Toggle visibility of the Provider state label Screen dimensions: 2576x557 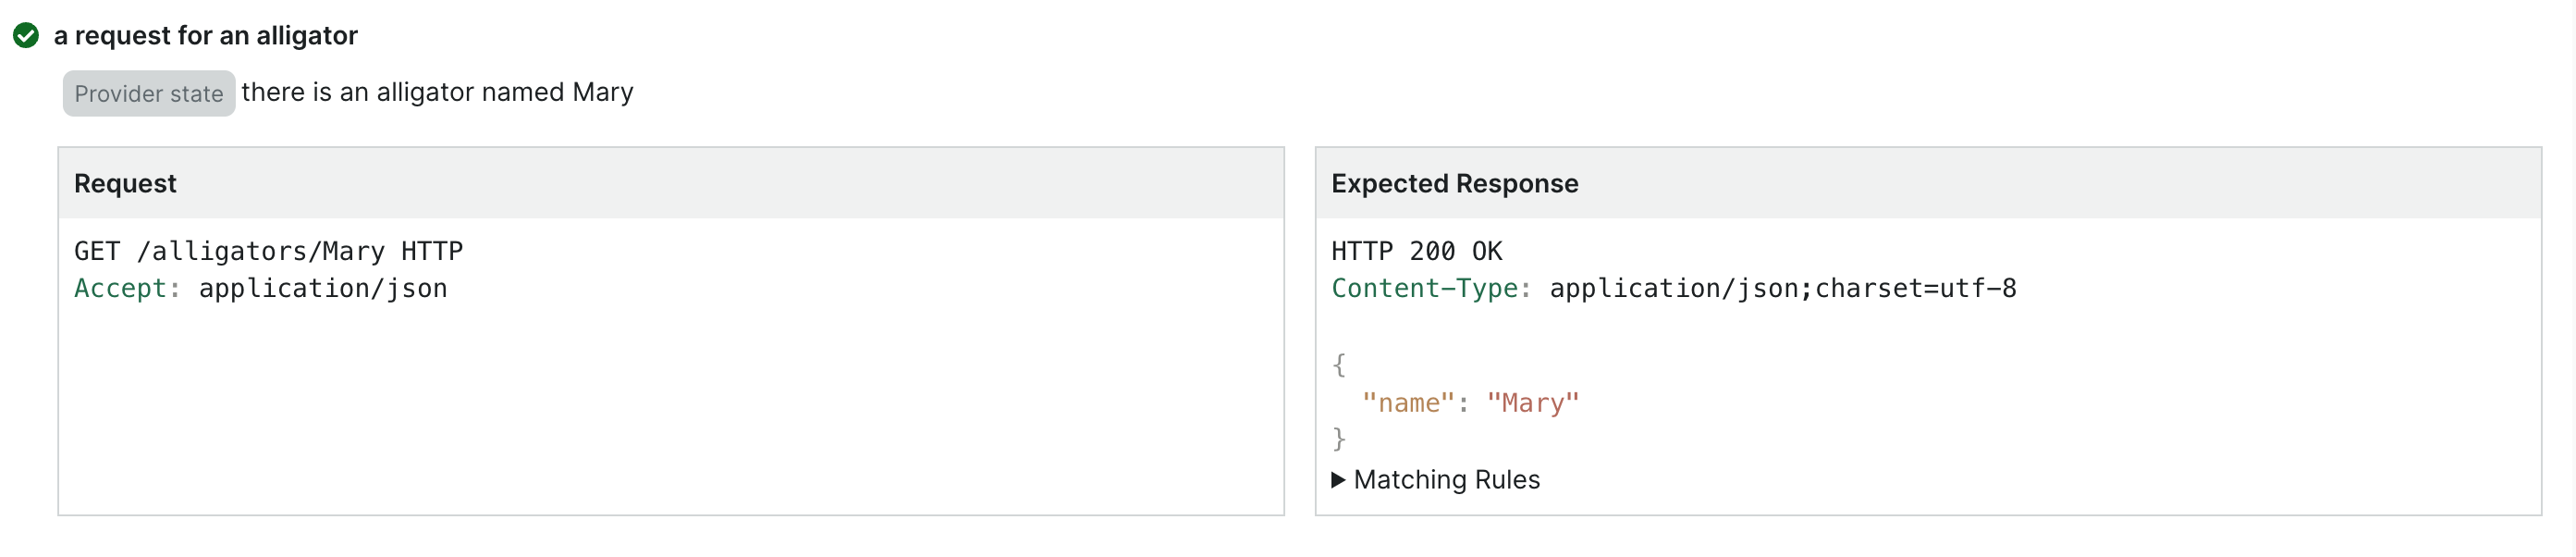point(148,93)
